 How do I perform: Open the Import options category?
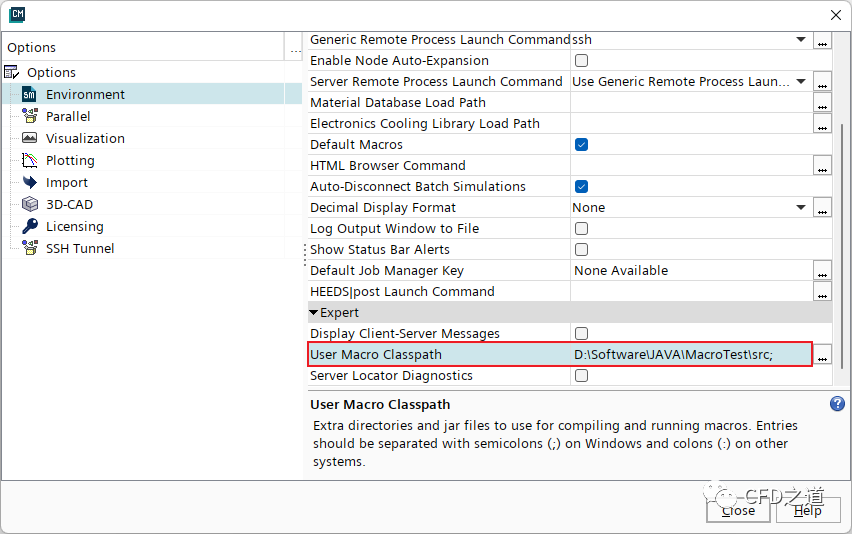pos(66,183)
